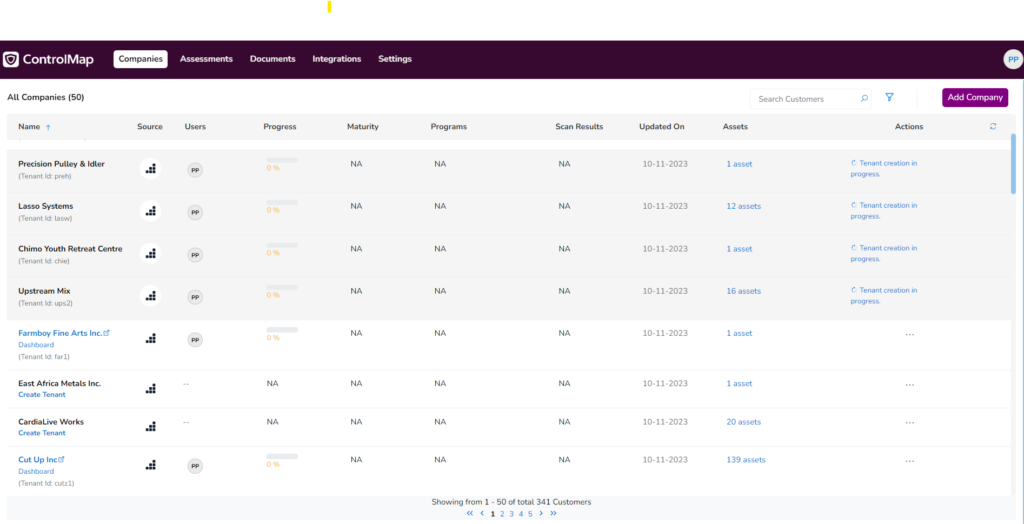Click Upstream Mix source icon
Image resolution: width=1024 pixels, height=524 pixels.
click(x=150, y=296)
